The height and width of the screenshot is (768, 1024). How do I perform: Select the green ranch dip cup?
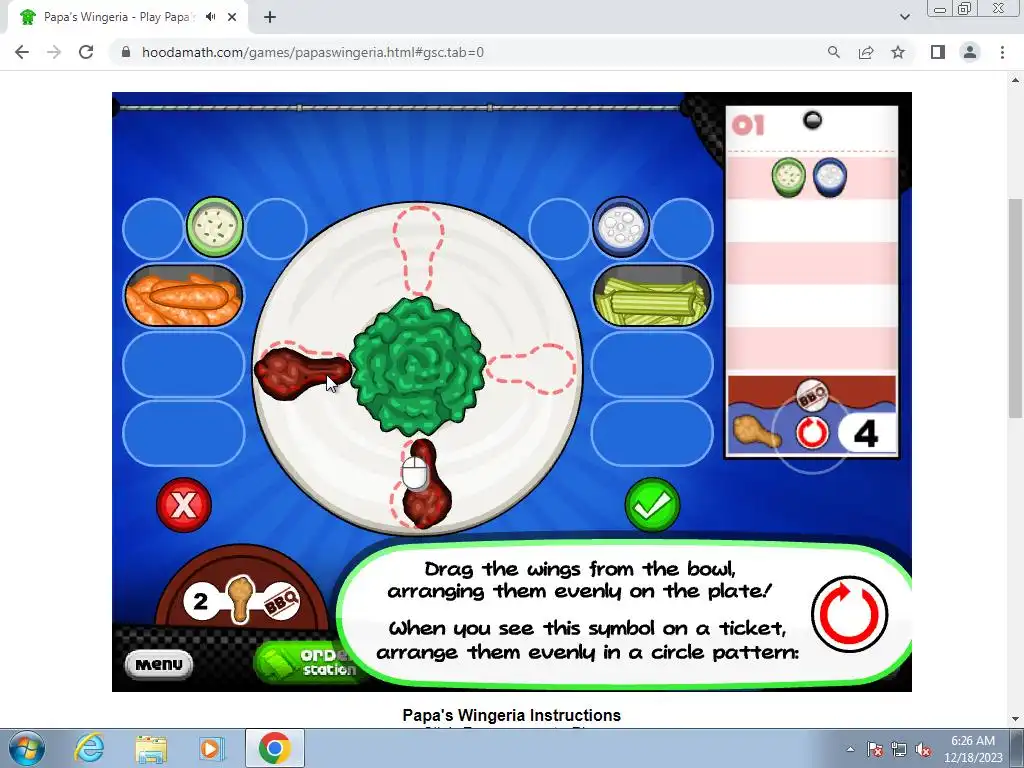[215, 227]
